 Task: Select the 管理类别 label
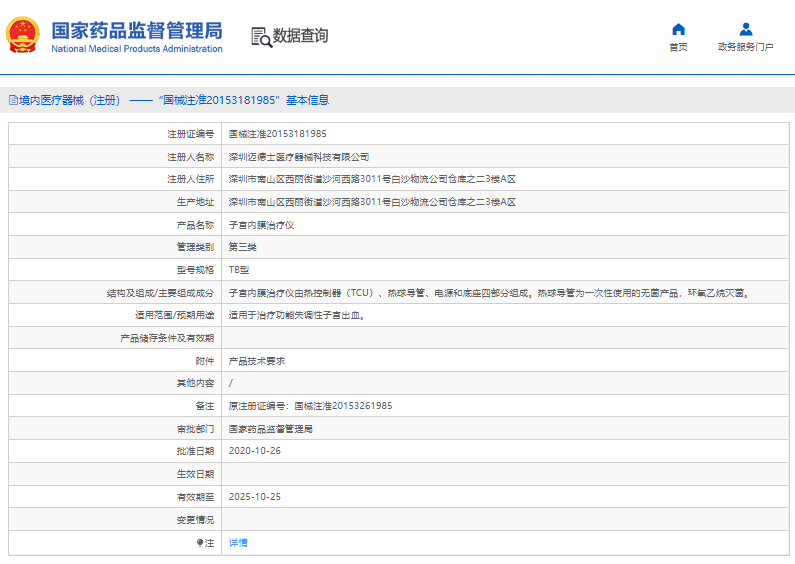coord(195,247)
